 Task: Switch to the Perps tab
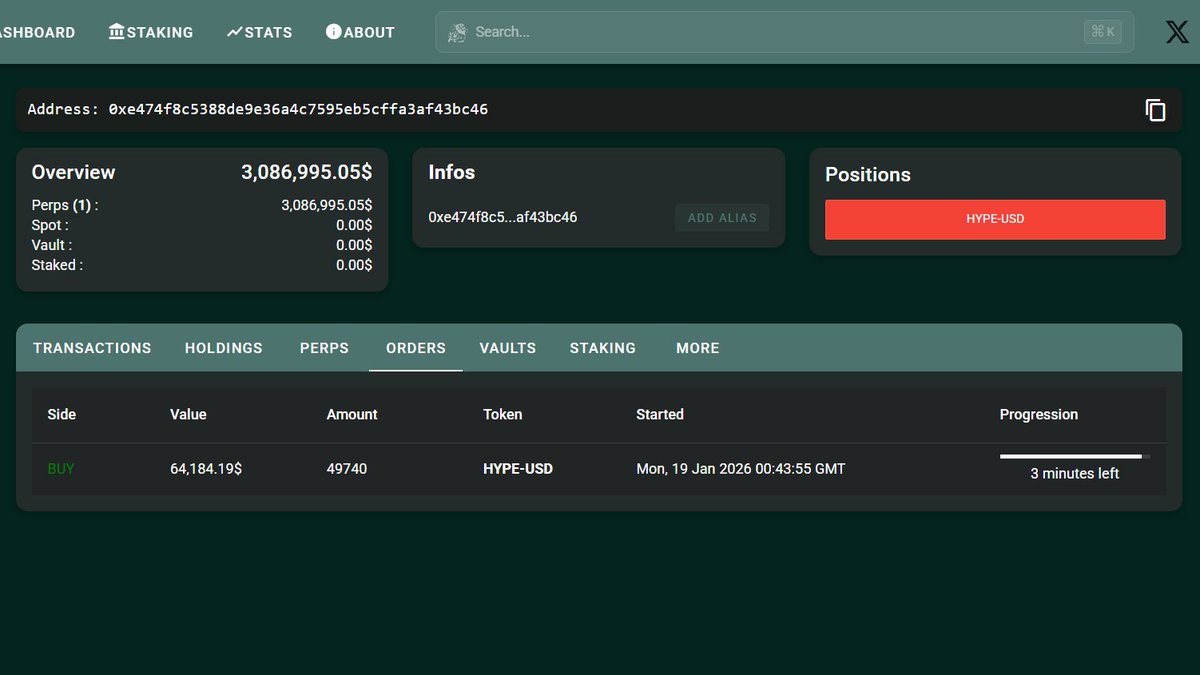tap(324, 348)
